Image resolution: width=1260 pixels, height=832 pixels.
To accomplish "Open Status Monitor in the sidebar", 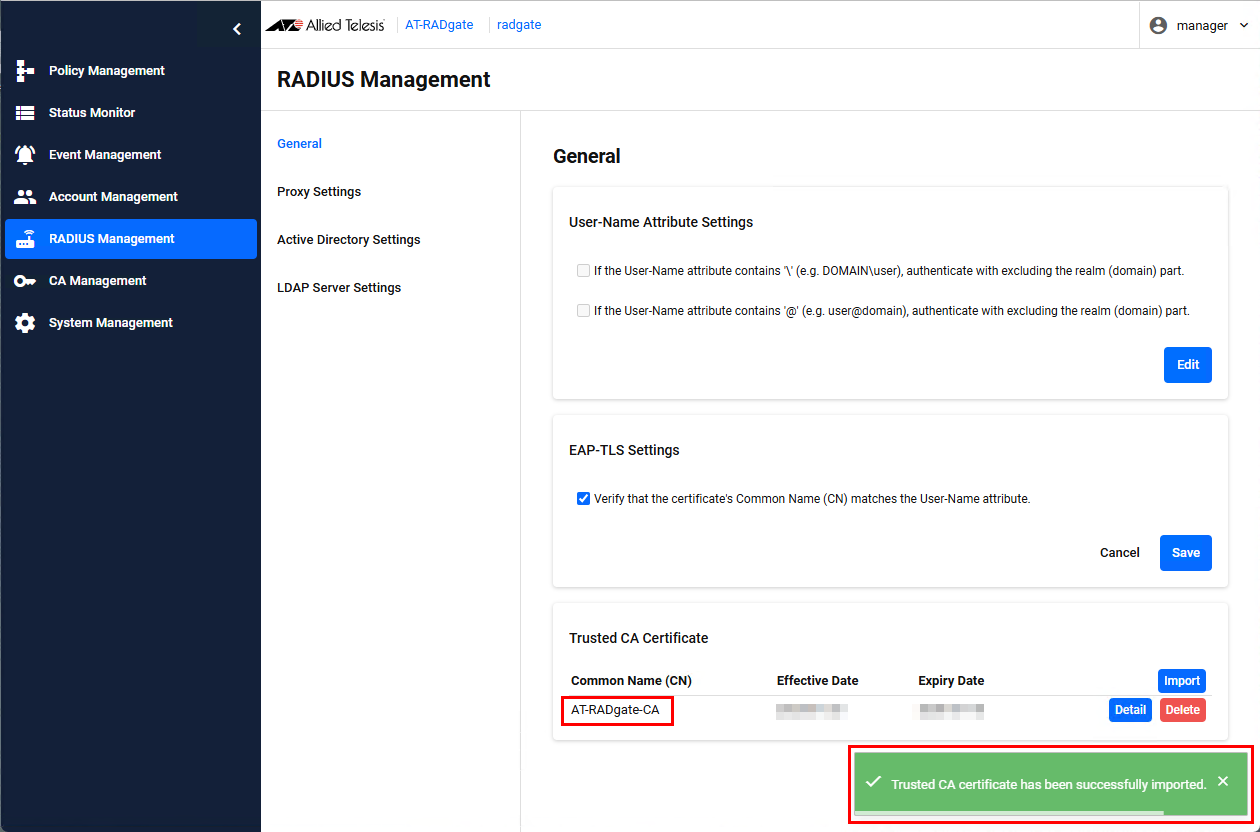I will click(131, 113).
